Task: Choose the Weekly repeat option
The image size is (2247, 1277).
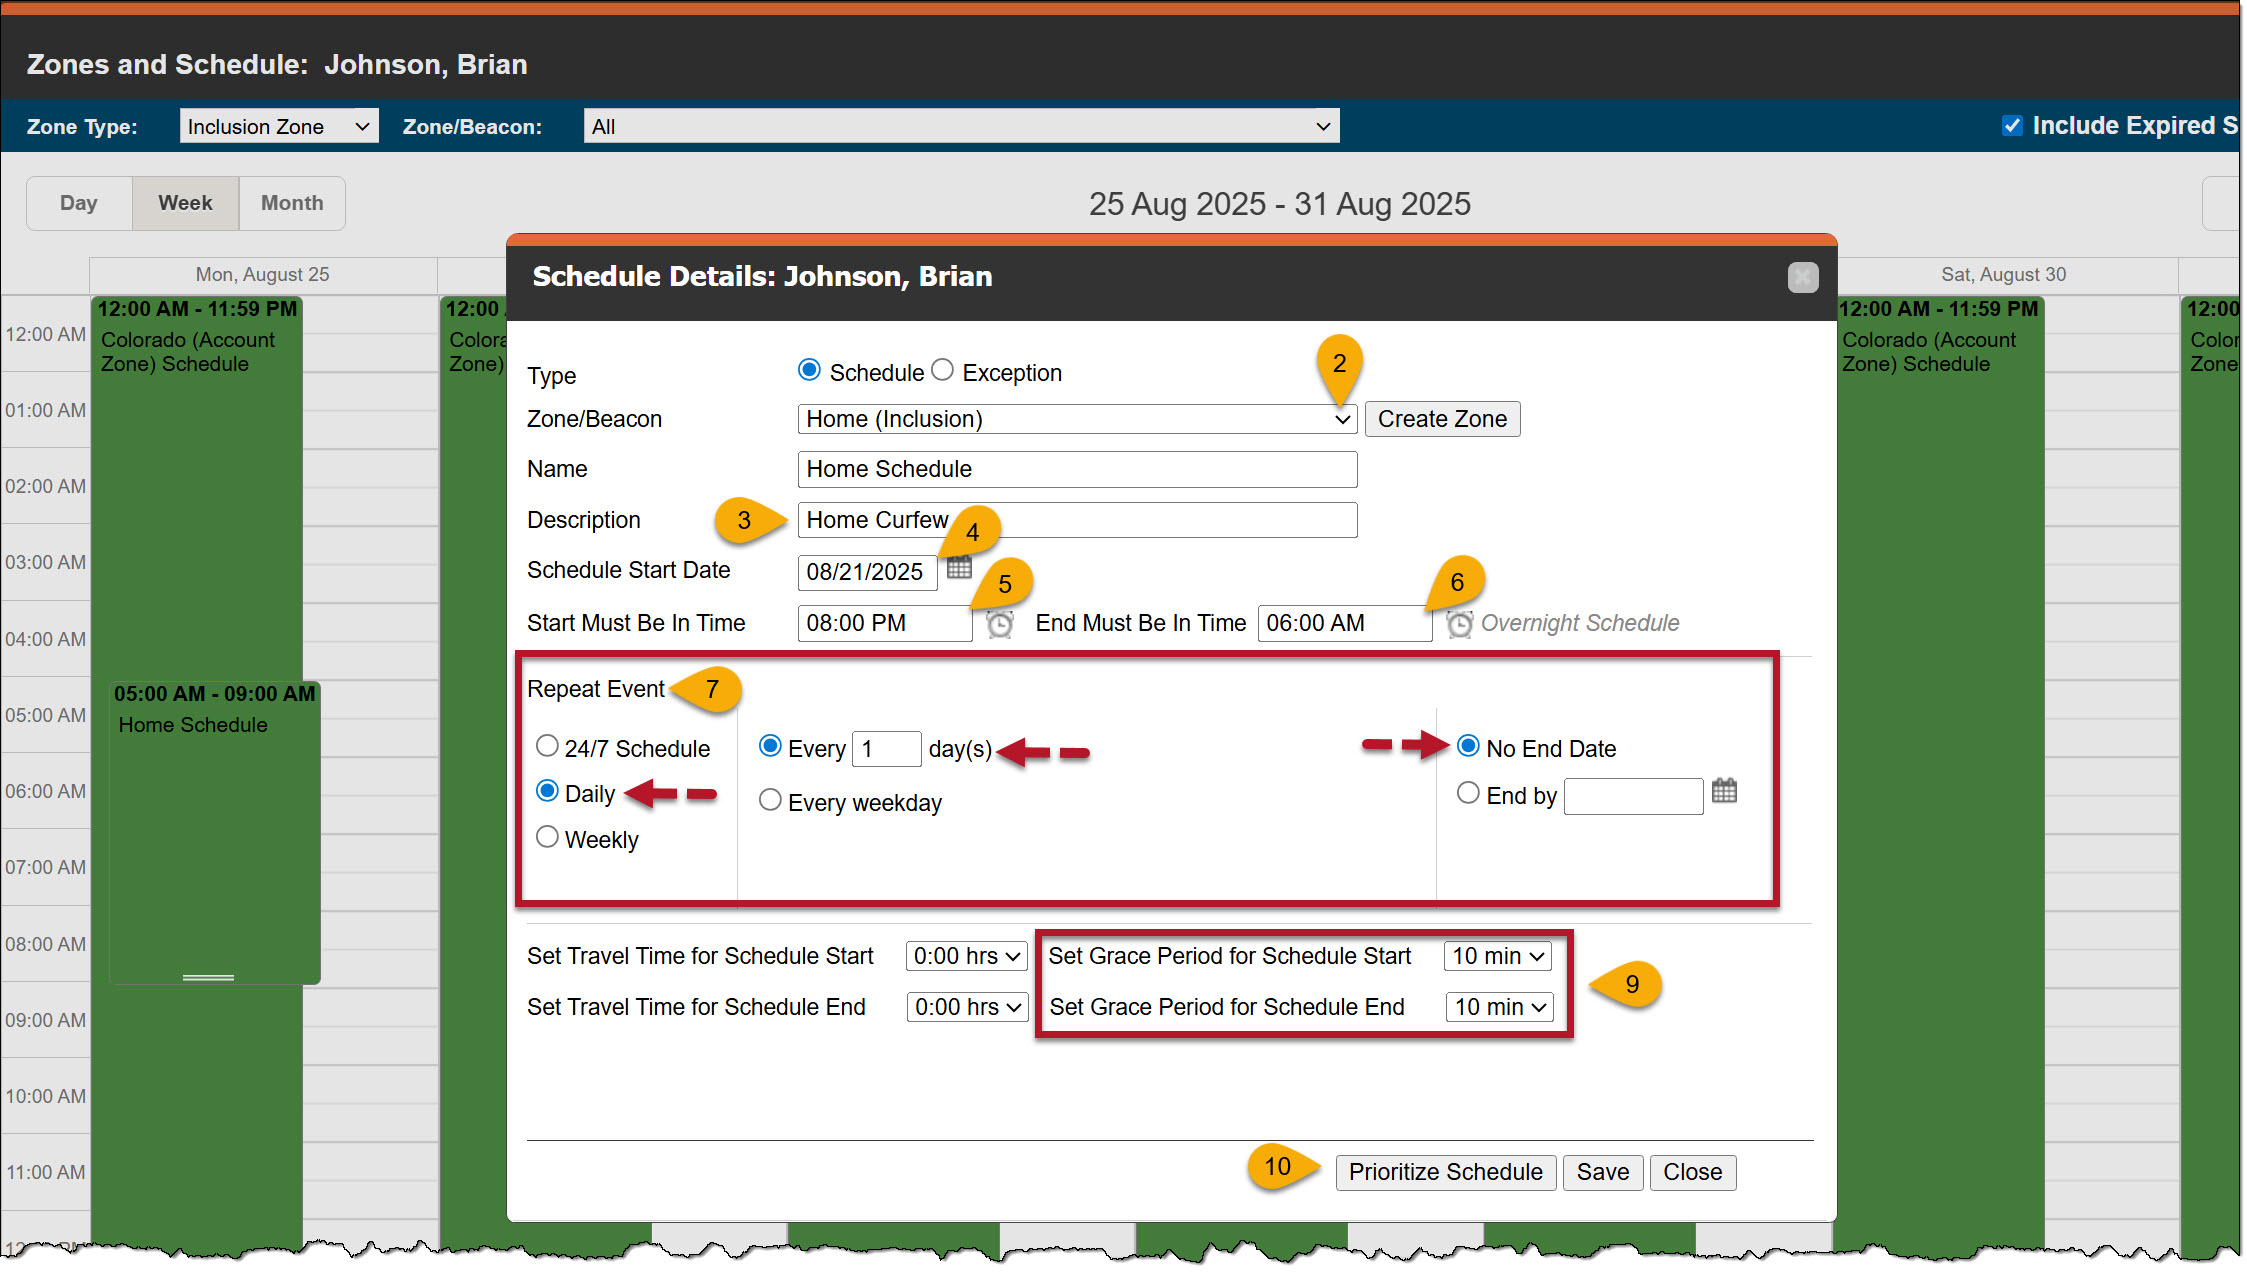Action: (547, 837)
